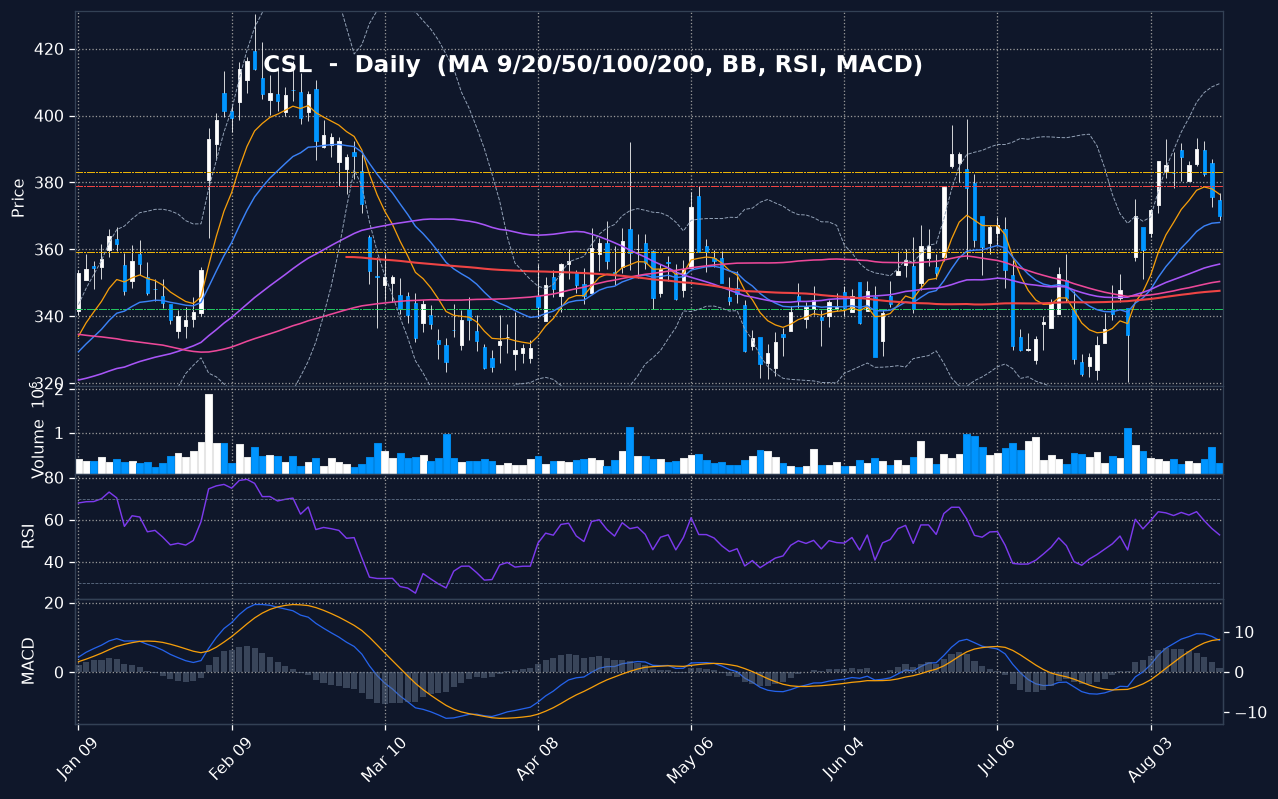1278x799 pixels.
Task: Click the MACD panel axis label
Action: tap(28, 661)
